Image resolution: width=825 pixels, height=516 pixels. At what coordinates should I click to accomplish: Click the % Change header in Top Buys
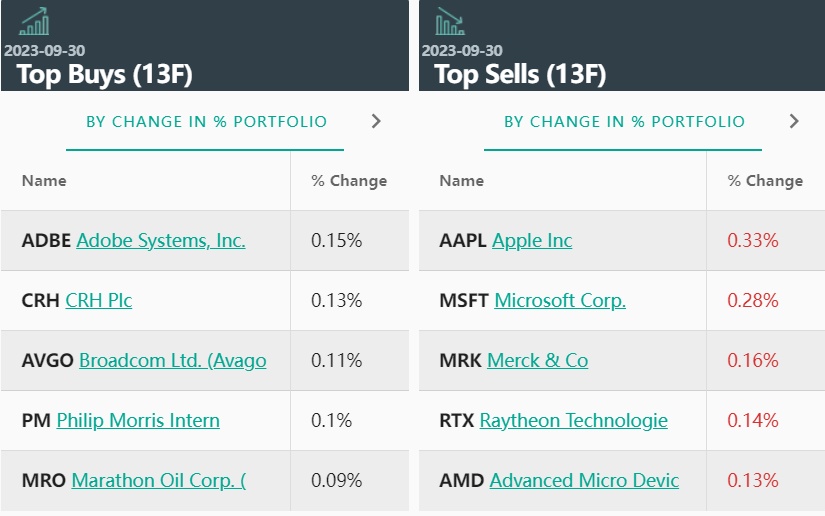349,181
